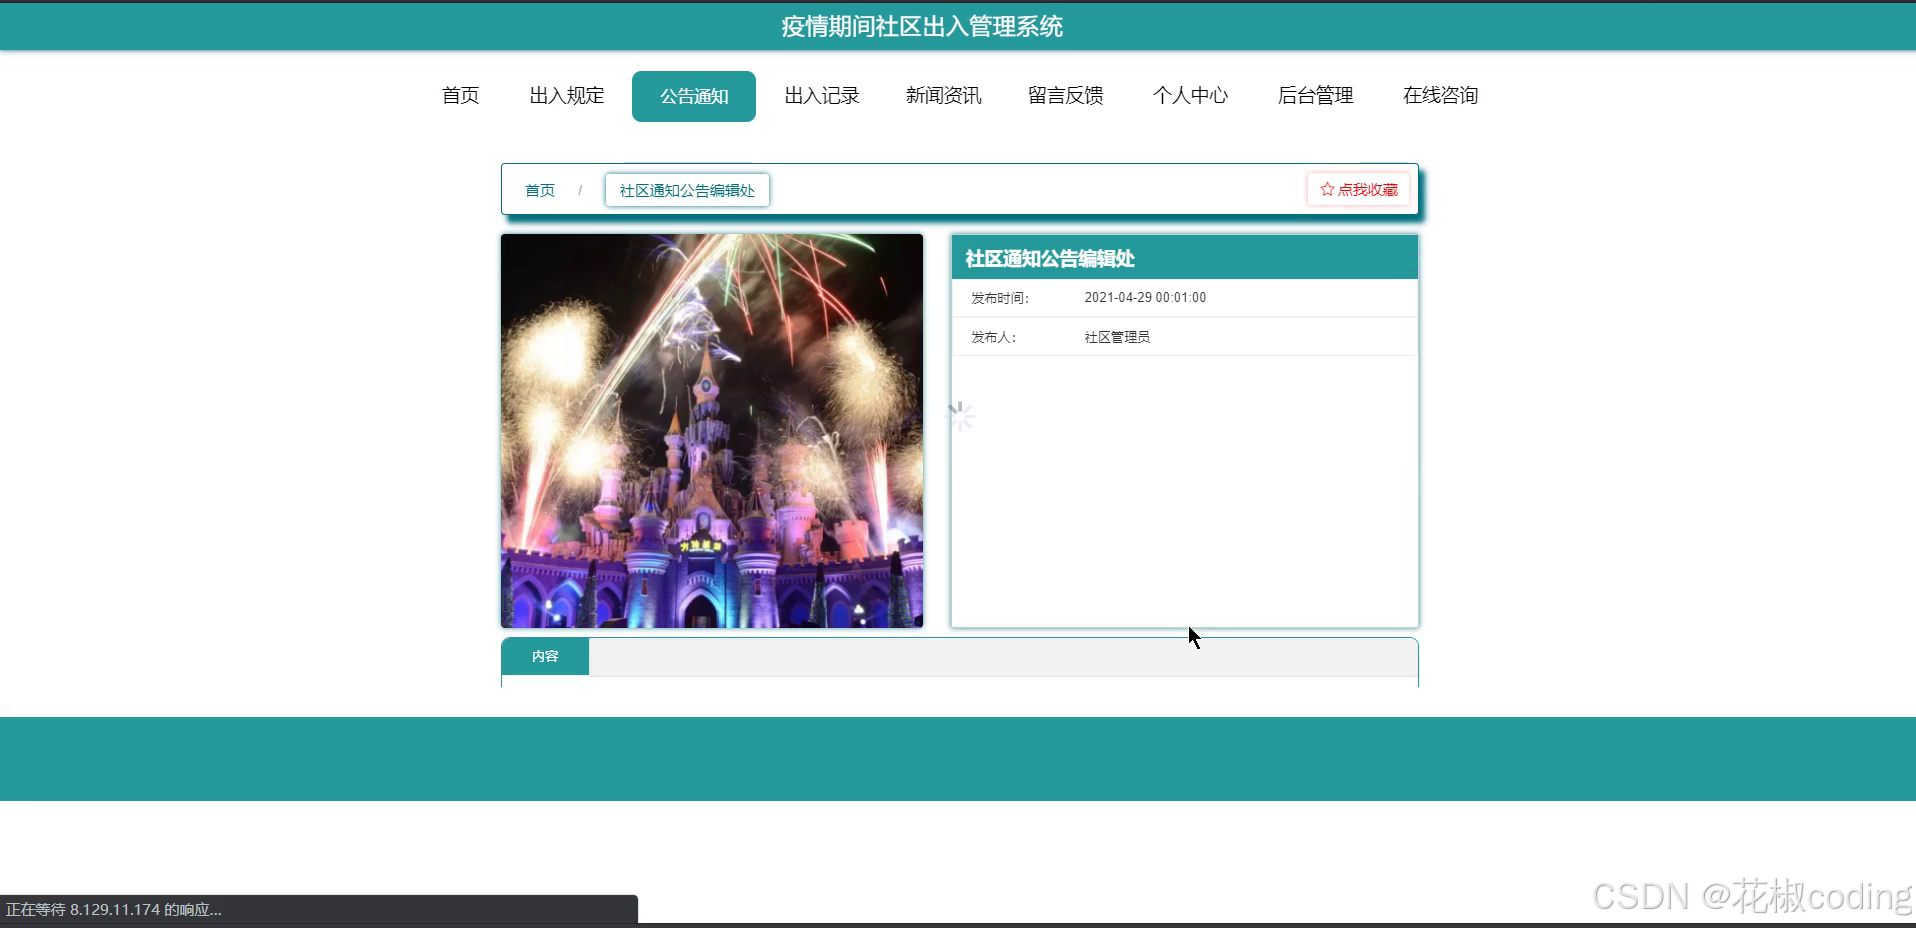
Task: Open the 个人中心 page
Action: coord(1190,95)
